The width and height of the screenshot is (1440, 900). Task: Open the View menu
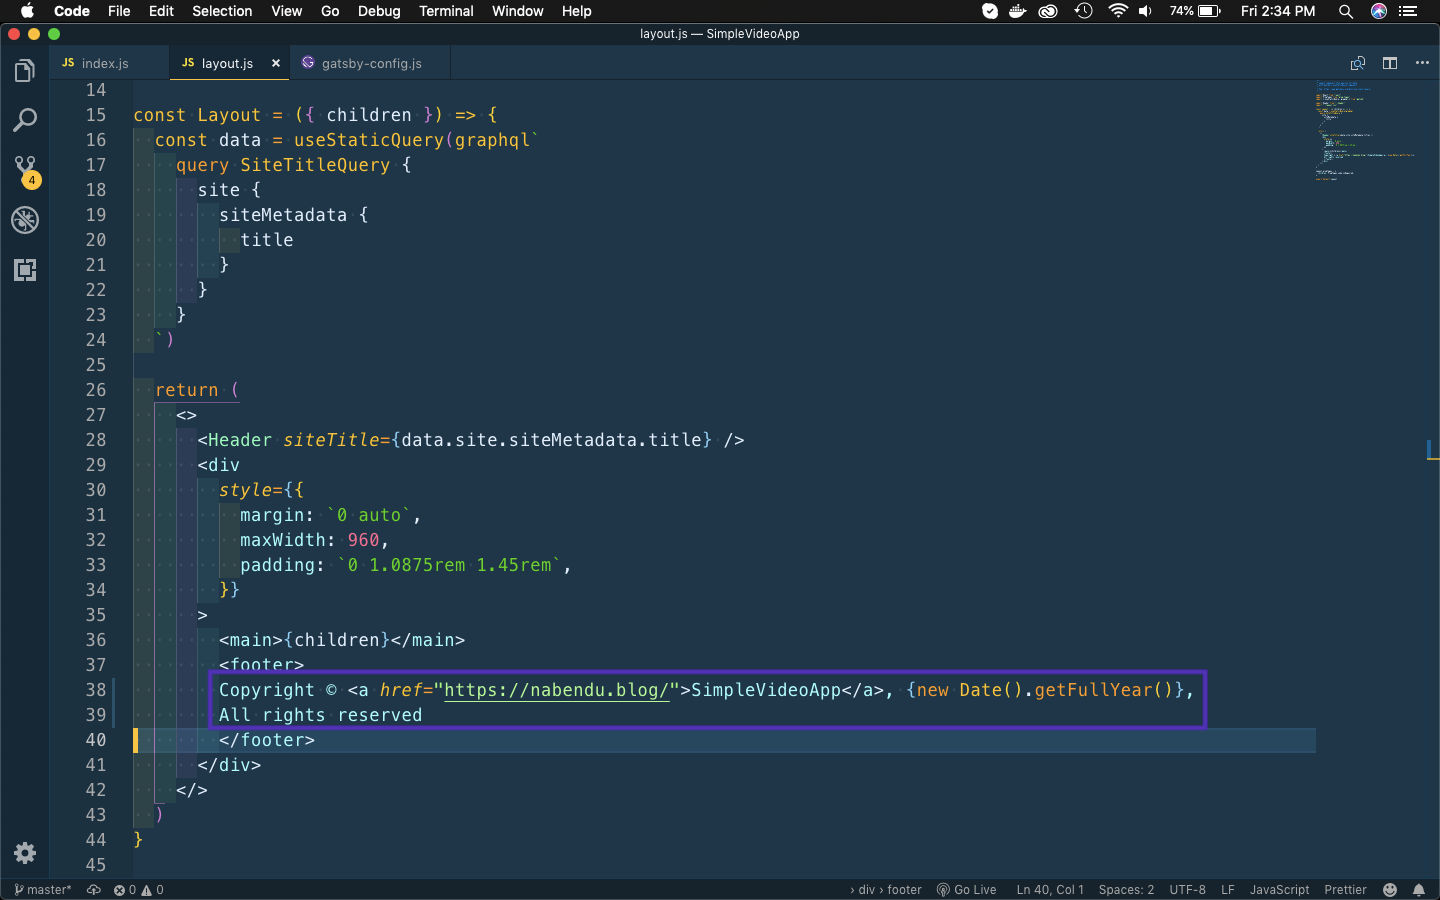[286, 11]
